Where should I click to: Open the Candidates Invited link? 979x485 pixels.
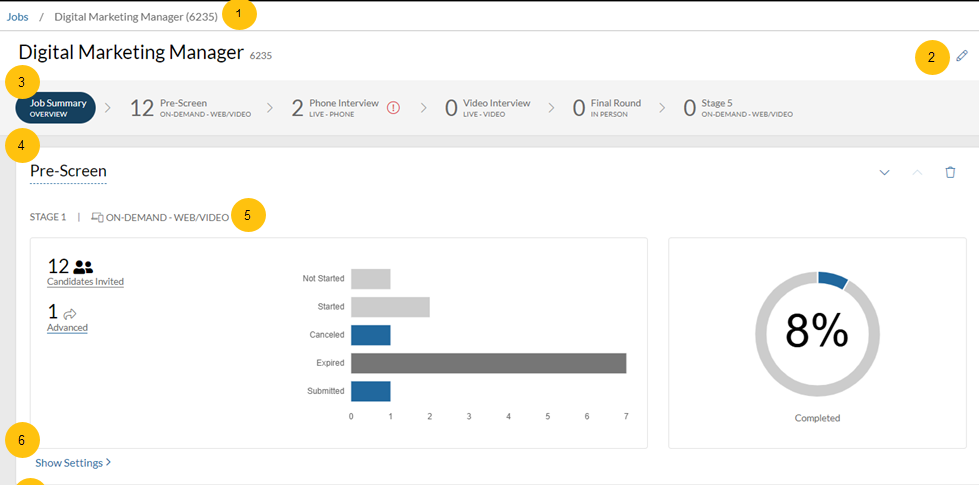tap(85, 282)
